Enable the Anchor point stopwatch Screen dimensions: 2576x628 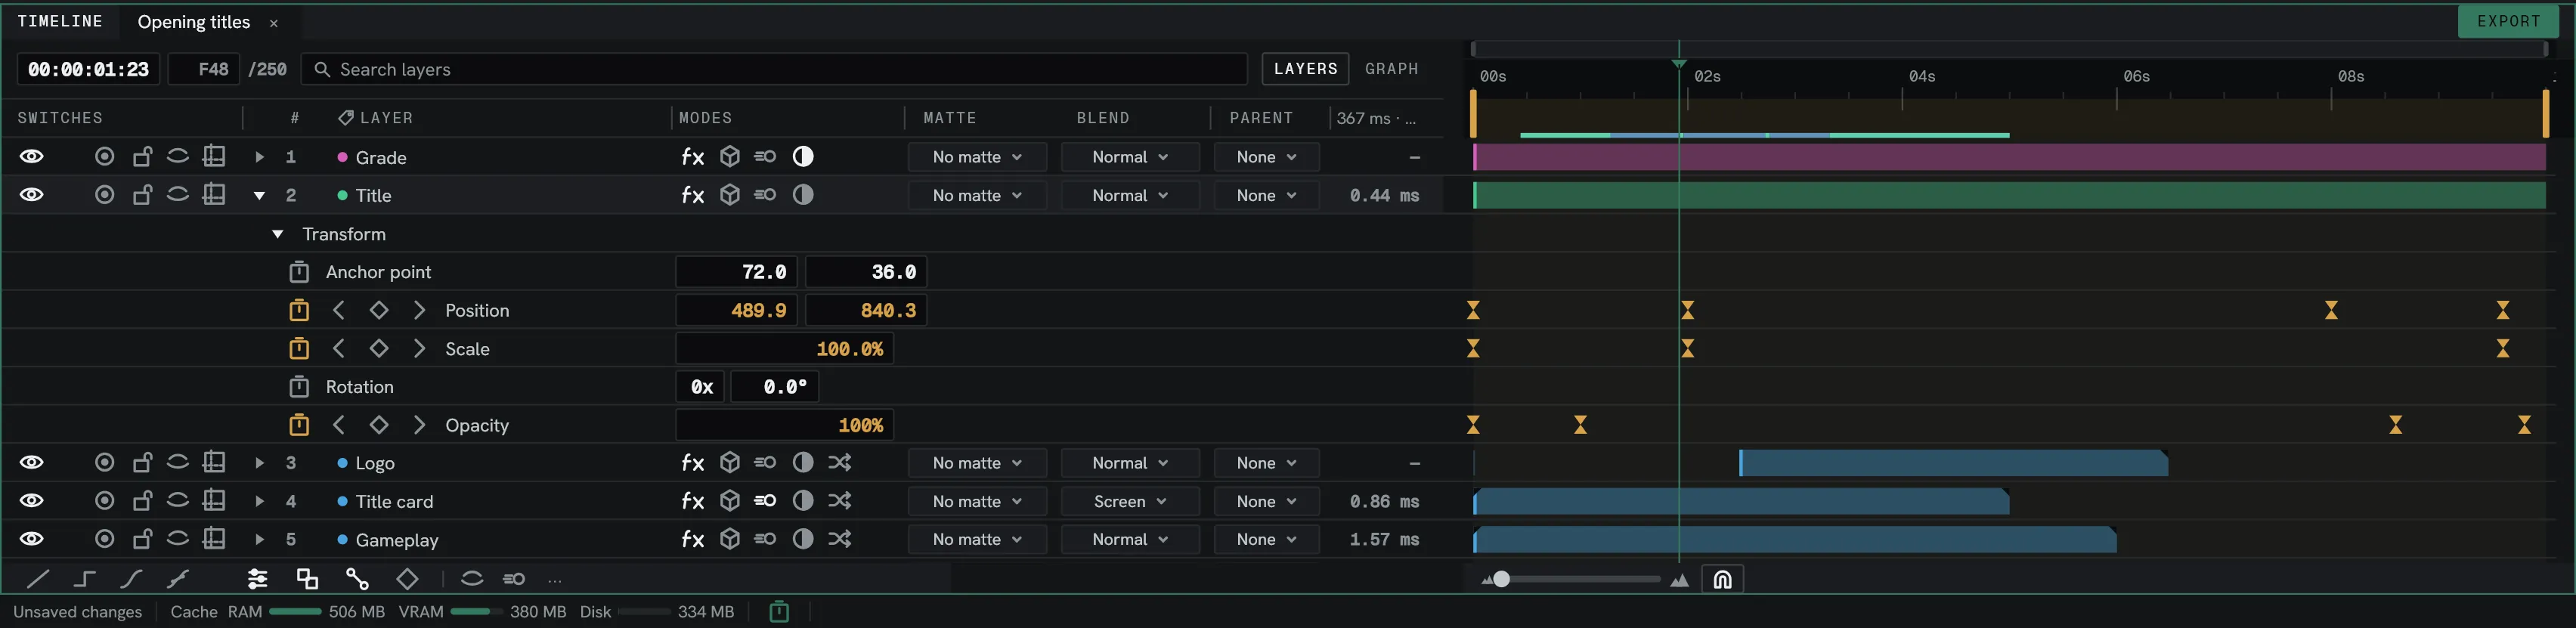pyautogui.click(x=299, y=272)
